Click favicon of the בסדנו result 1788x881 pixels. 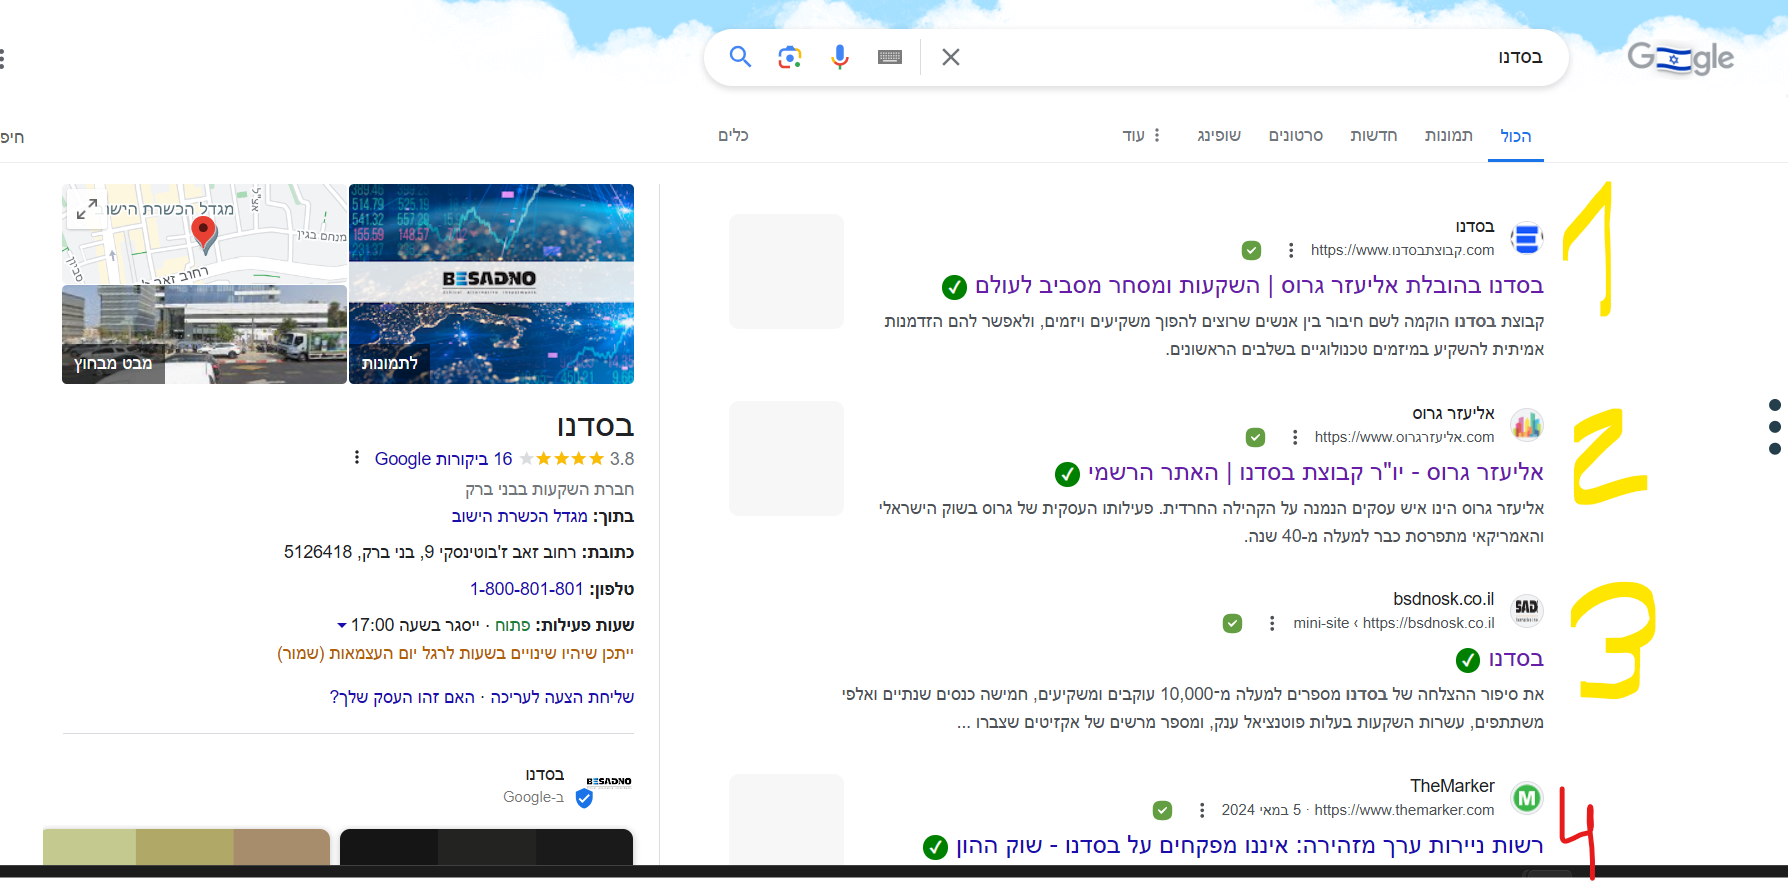pyautogui.click(x=1526, y=239)
